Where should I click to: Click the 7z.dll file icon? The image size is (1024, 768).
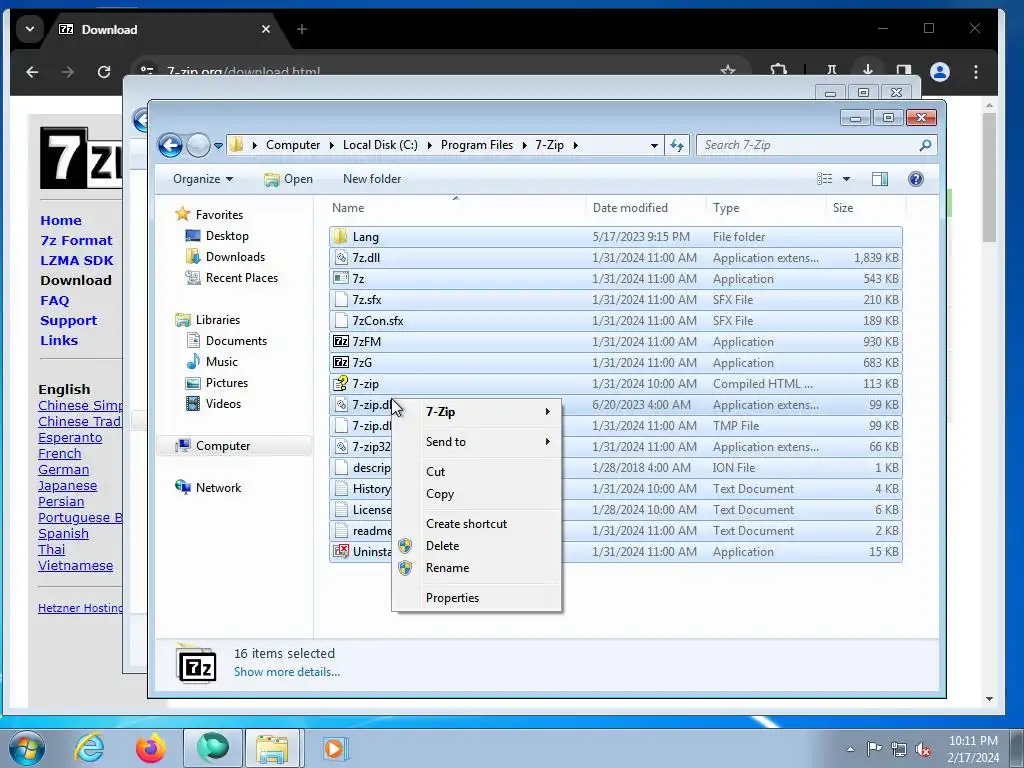tap(340, 257)
